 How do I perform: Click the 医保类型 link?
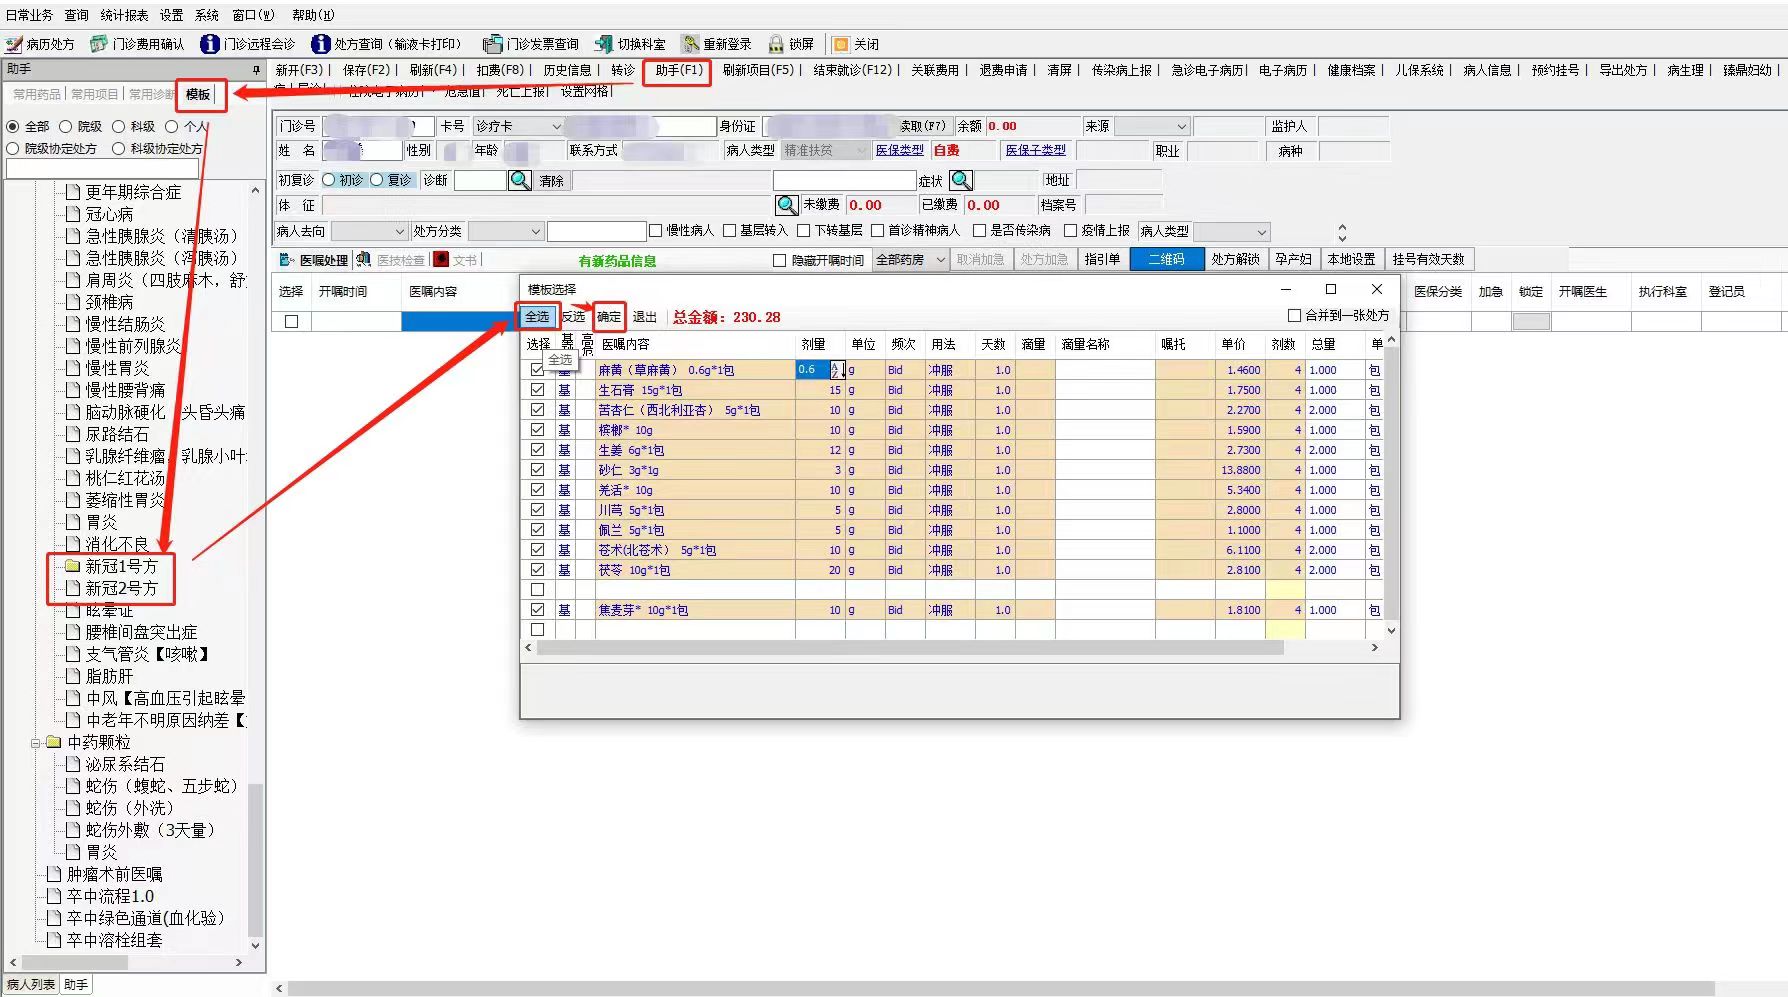900,150
